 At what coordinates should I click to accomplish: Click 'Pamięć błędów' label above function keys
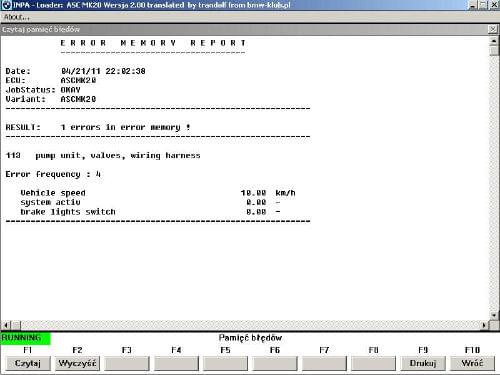point(250,338)
